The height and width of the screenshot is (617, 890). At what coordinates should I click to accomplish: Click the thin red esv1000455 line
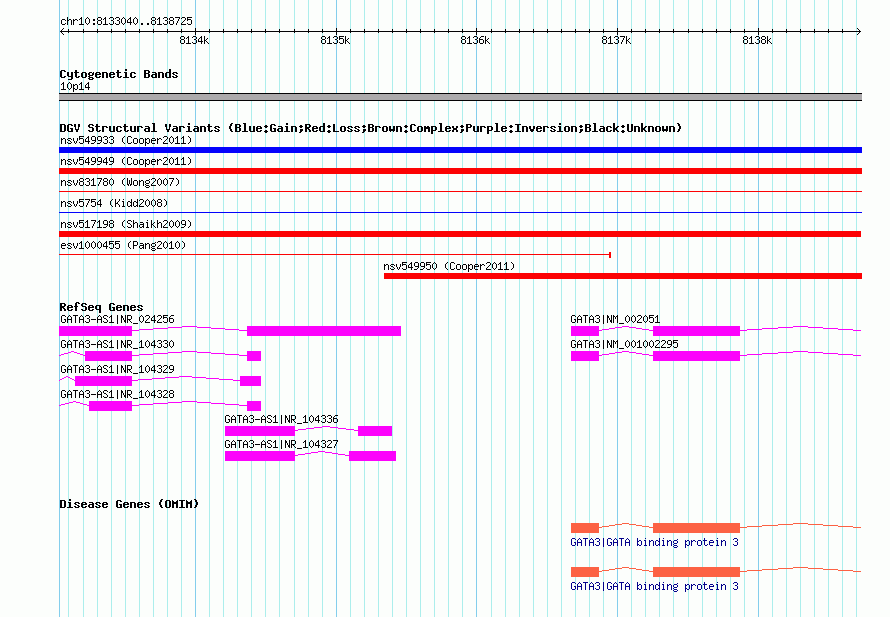pos(335,255)
